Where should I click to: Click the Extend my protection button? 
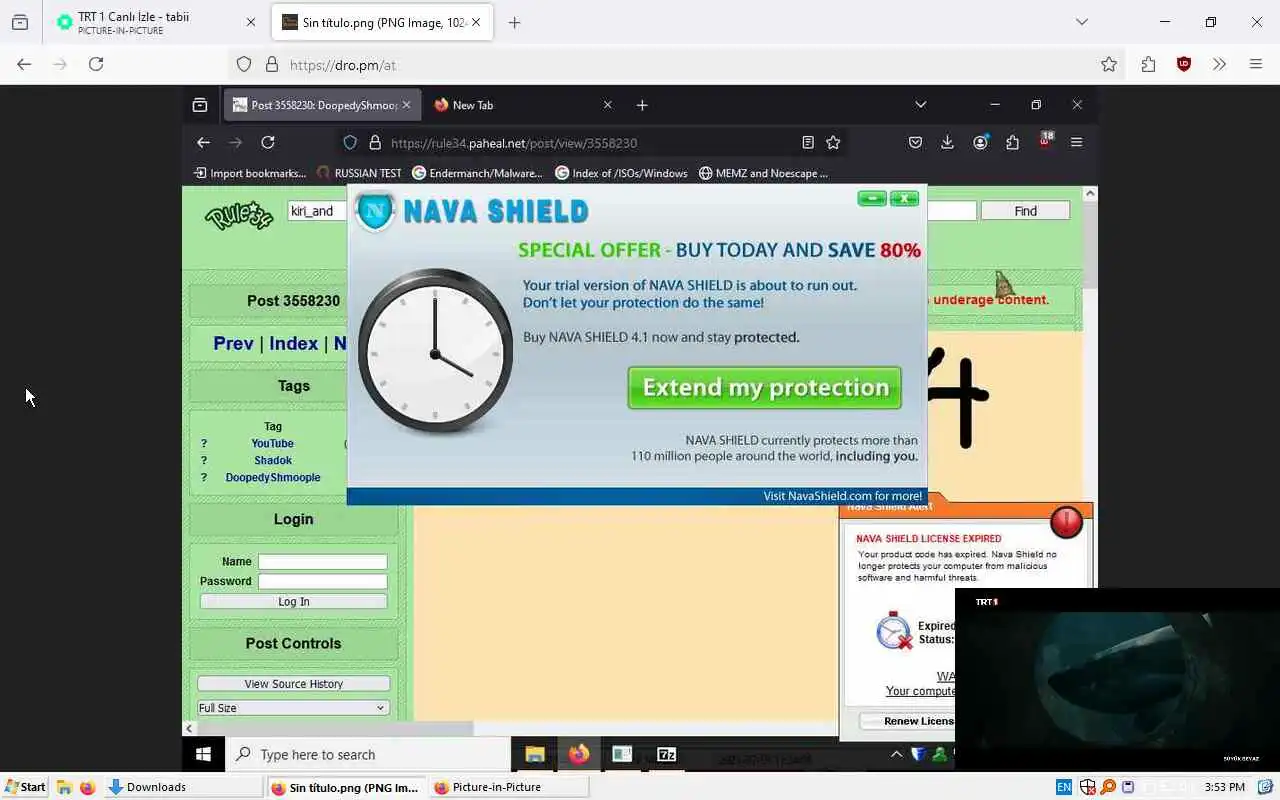coord(765,388)
